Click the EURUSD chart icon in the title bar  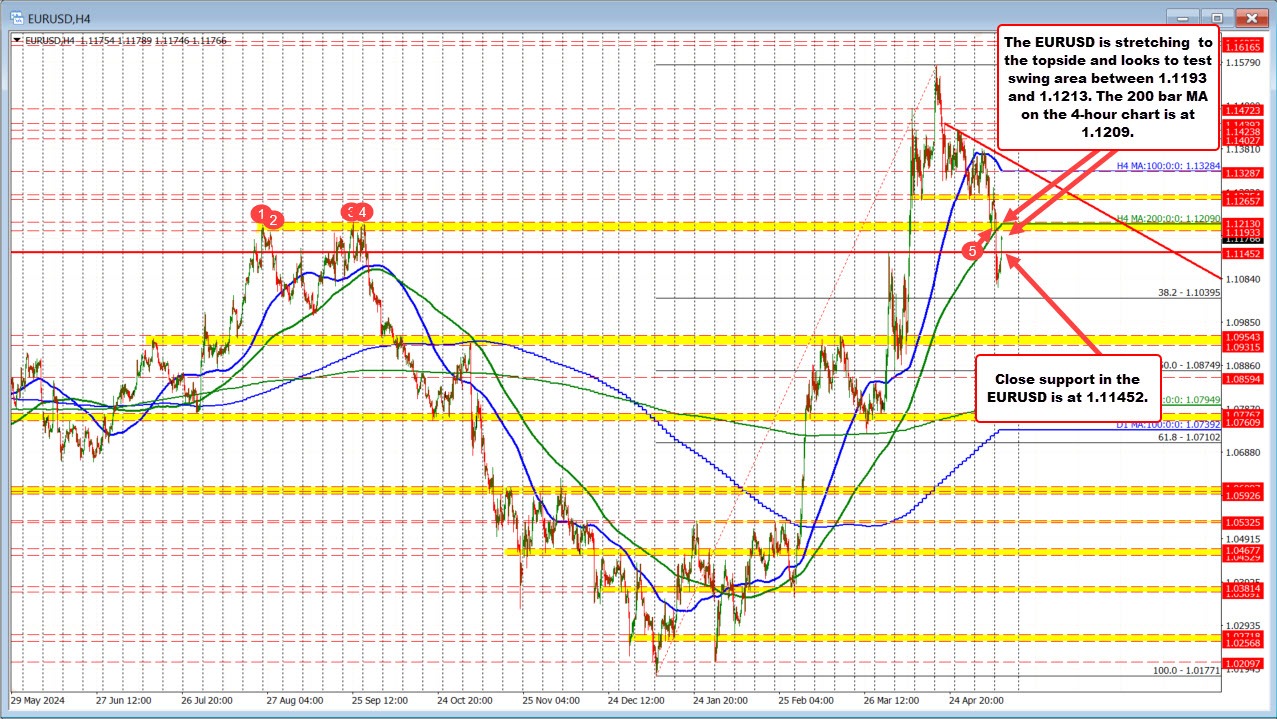pos(18,18)
